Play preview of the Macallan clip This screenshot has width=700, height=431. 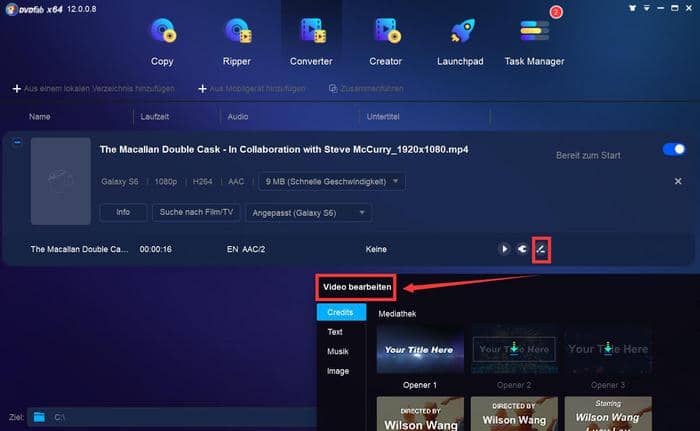504,249
